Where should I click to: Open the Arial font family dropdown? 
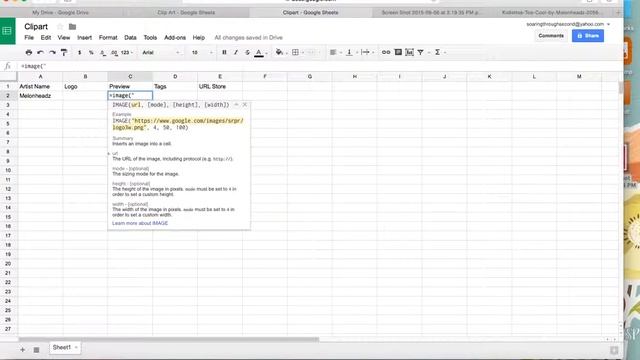point(160,52)
